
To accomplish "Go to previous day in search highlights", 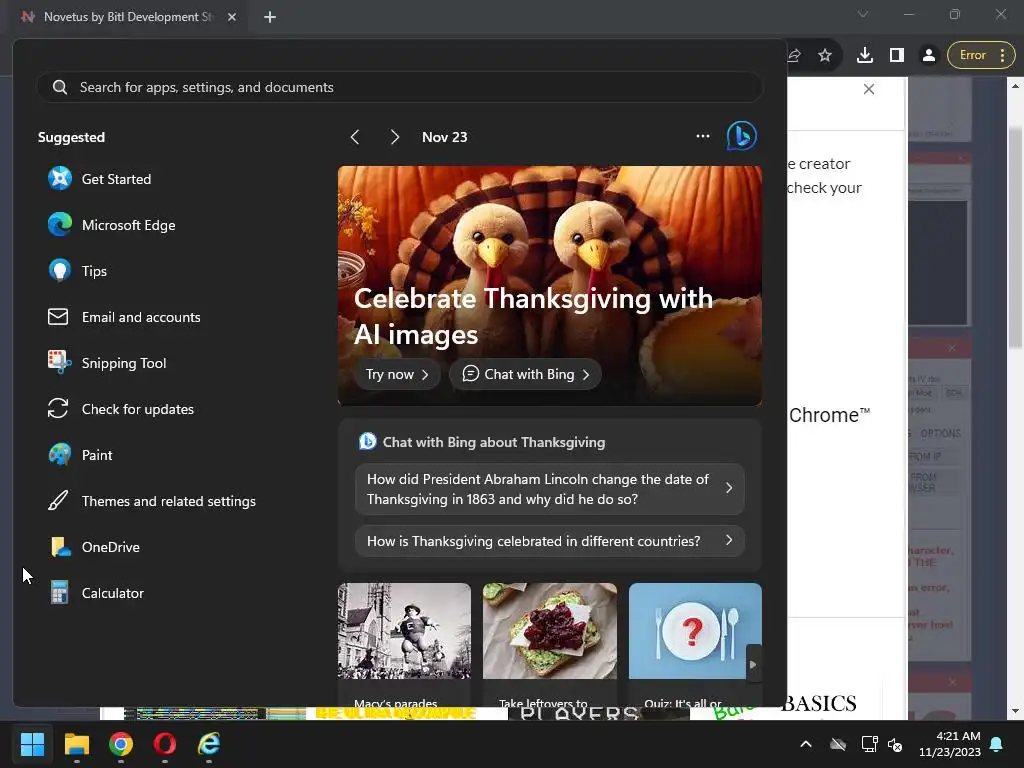I will pos(355,137).
